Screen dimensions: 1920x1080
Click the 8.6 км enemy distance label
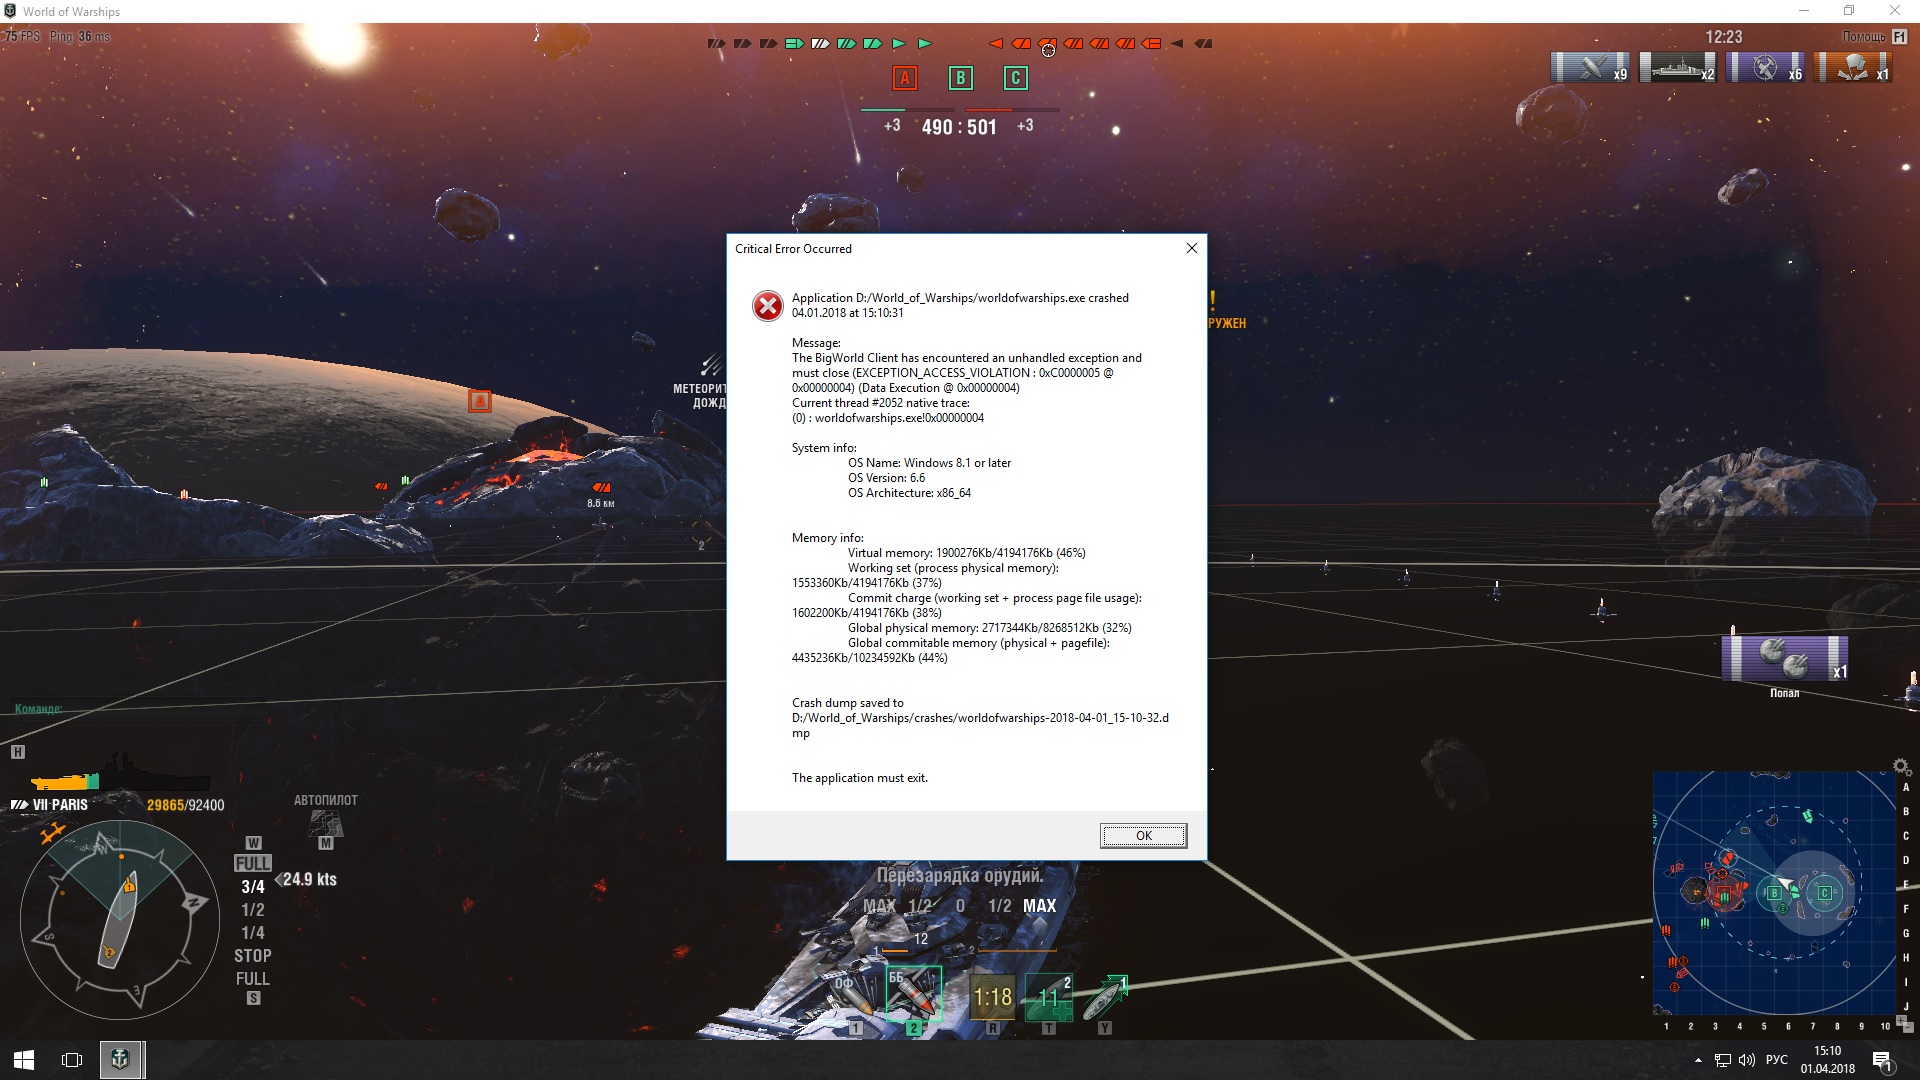[x=601, y=503]
